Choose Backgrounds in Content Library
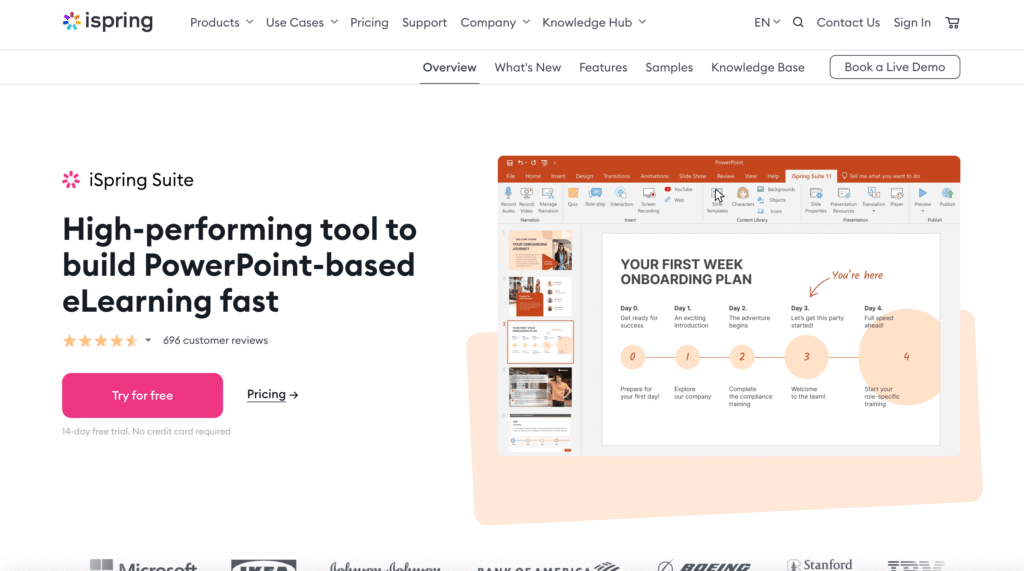Screen dimensions: 1024x571 [776, 189]
